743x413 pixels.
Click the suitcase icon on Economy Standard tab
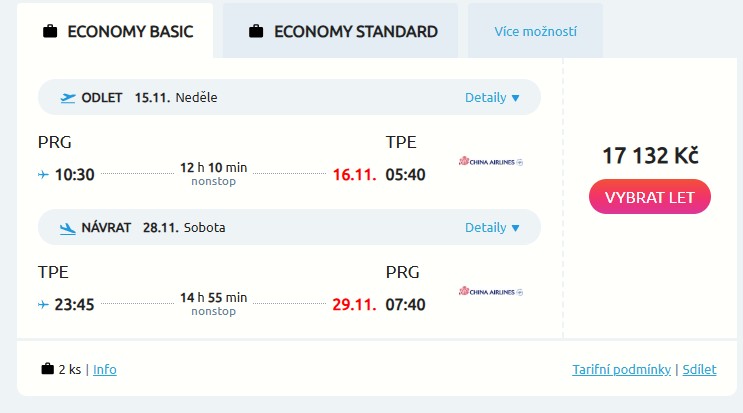point(256,31)
